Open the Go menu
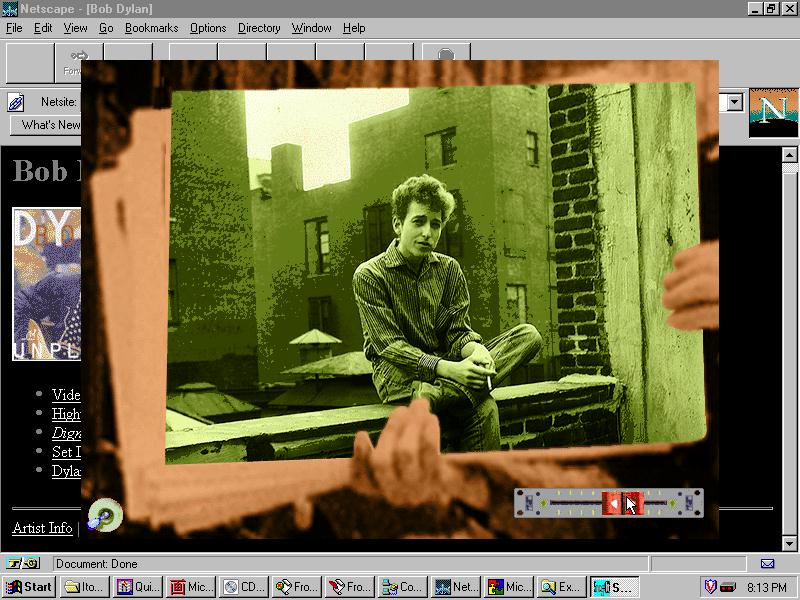Image resolution: width=800 pixels, height=600 pixels. [x=106, y=28]
